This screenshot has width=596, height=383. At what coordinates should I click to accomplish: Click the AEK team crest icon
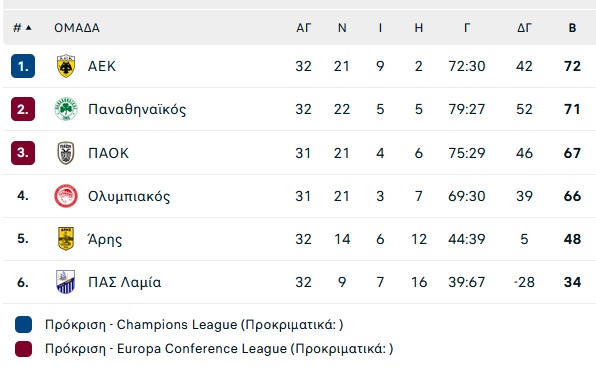66,66
